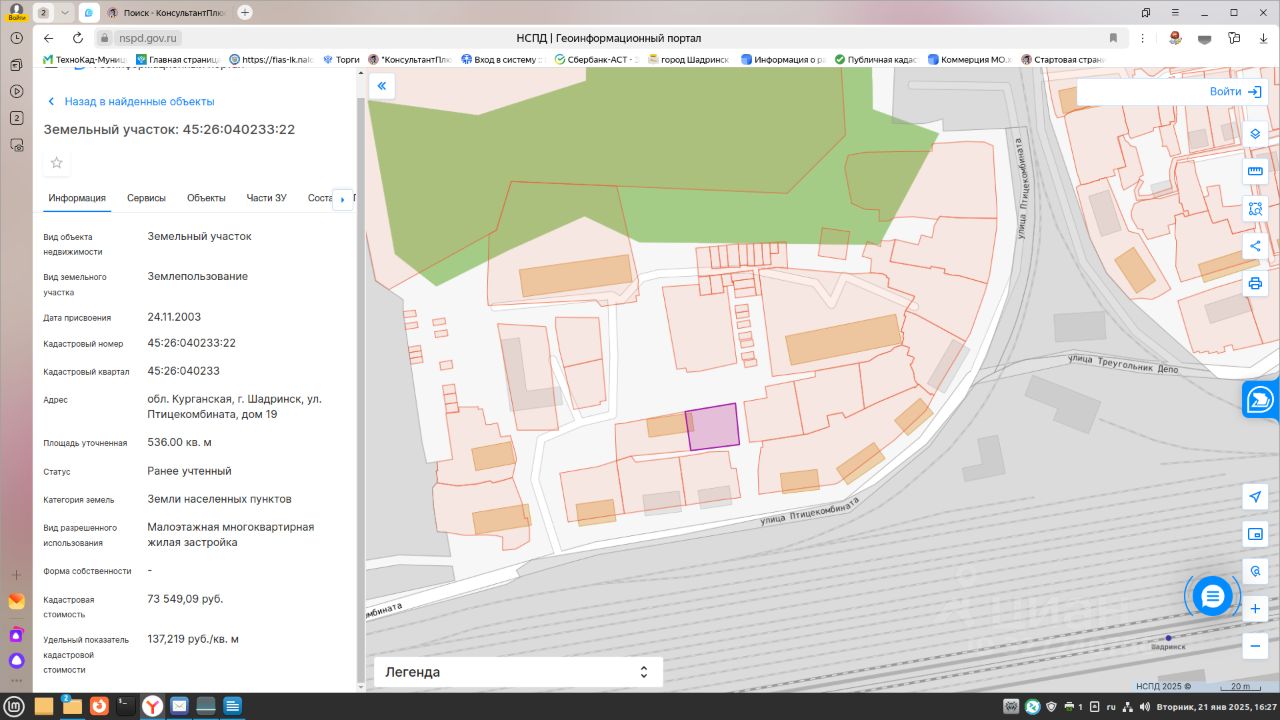
Task: Open the Части ЗУ tab
Action: tap(266, 198)
